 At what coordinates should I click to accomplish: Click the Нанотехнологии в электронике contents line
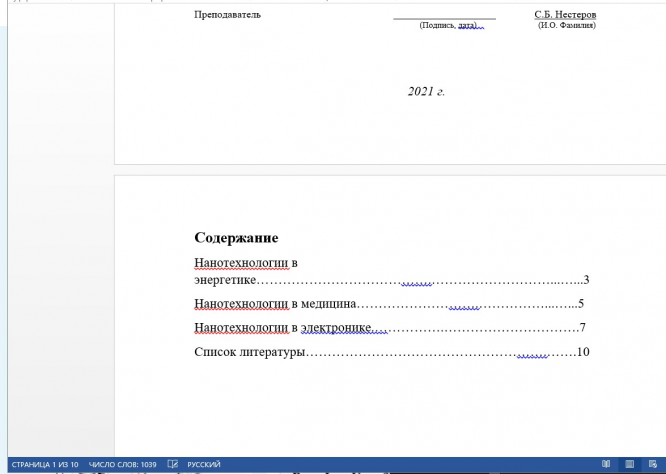point(390,328)
